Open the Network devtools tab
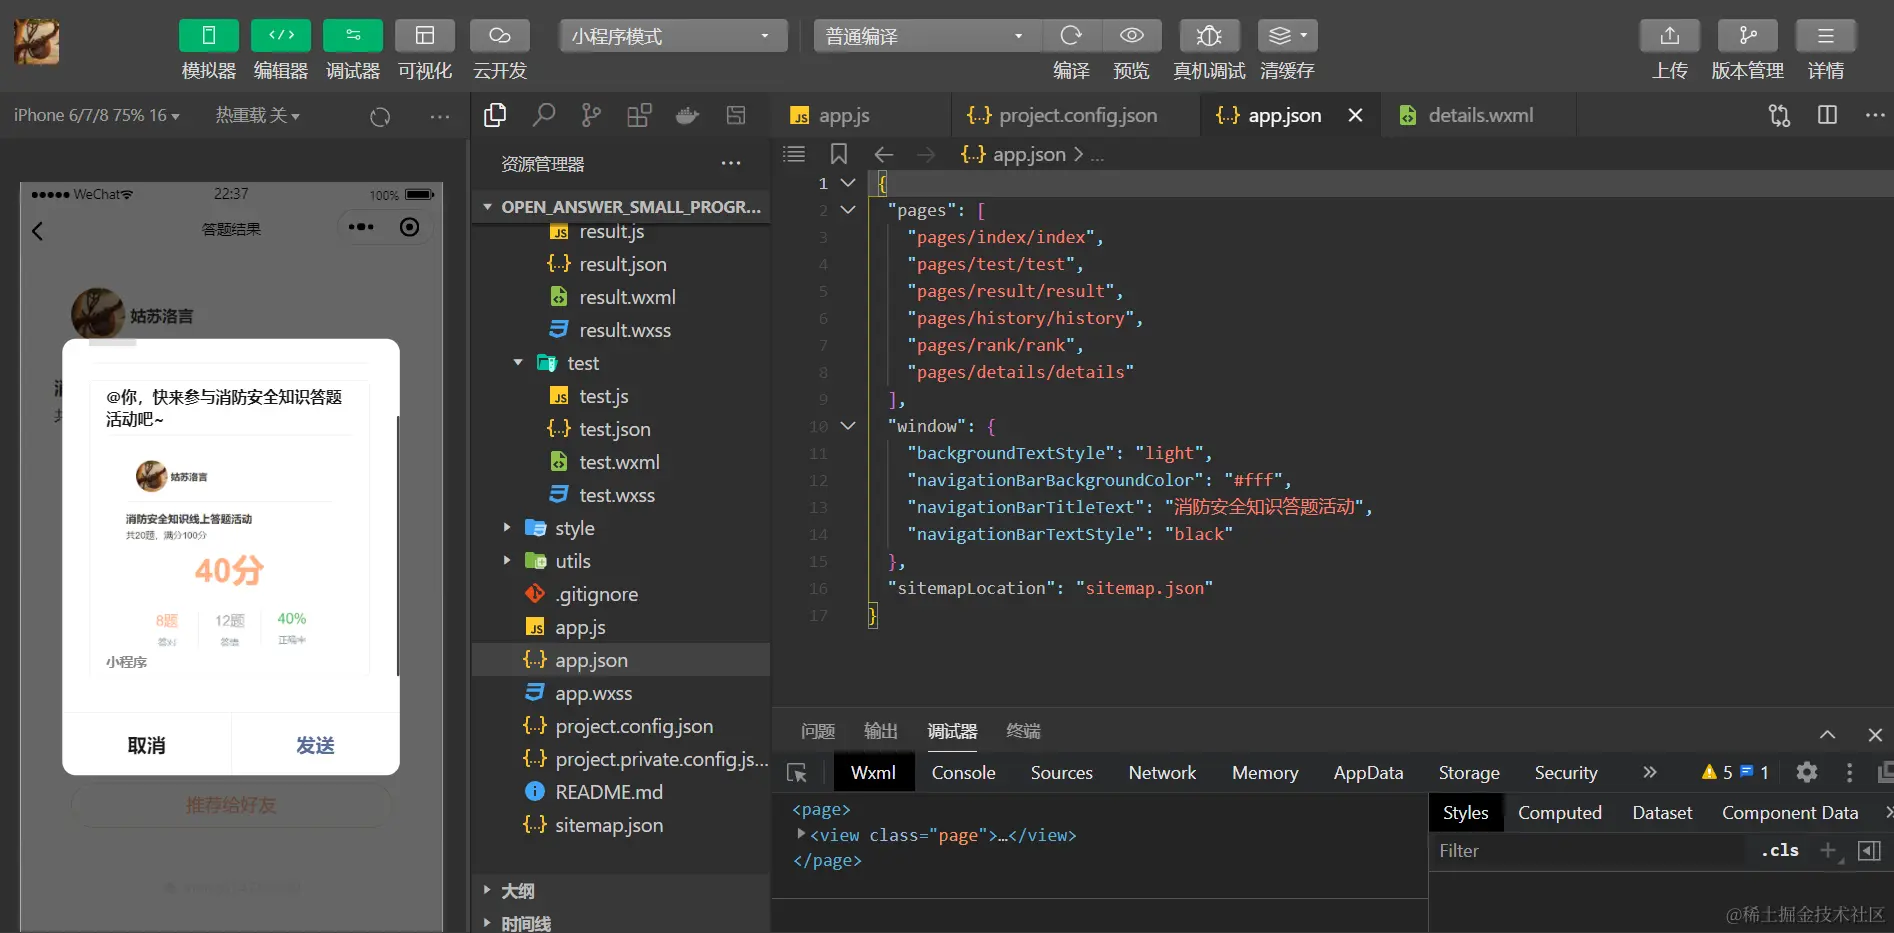1894x933 pixels. click(x=1162, y=772)
